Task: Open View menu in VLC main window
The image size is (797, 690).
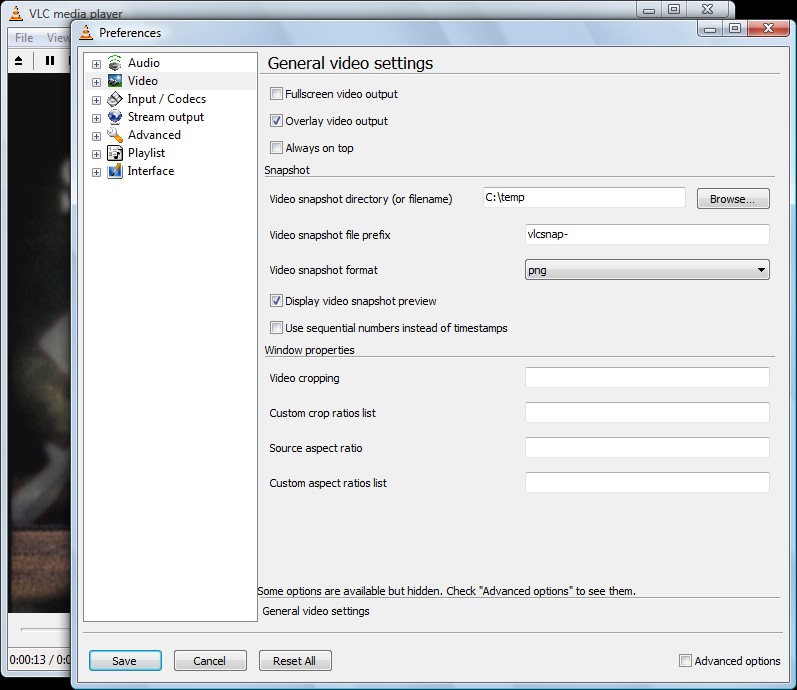Action: 57,38
